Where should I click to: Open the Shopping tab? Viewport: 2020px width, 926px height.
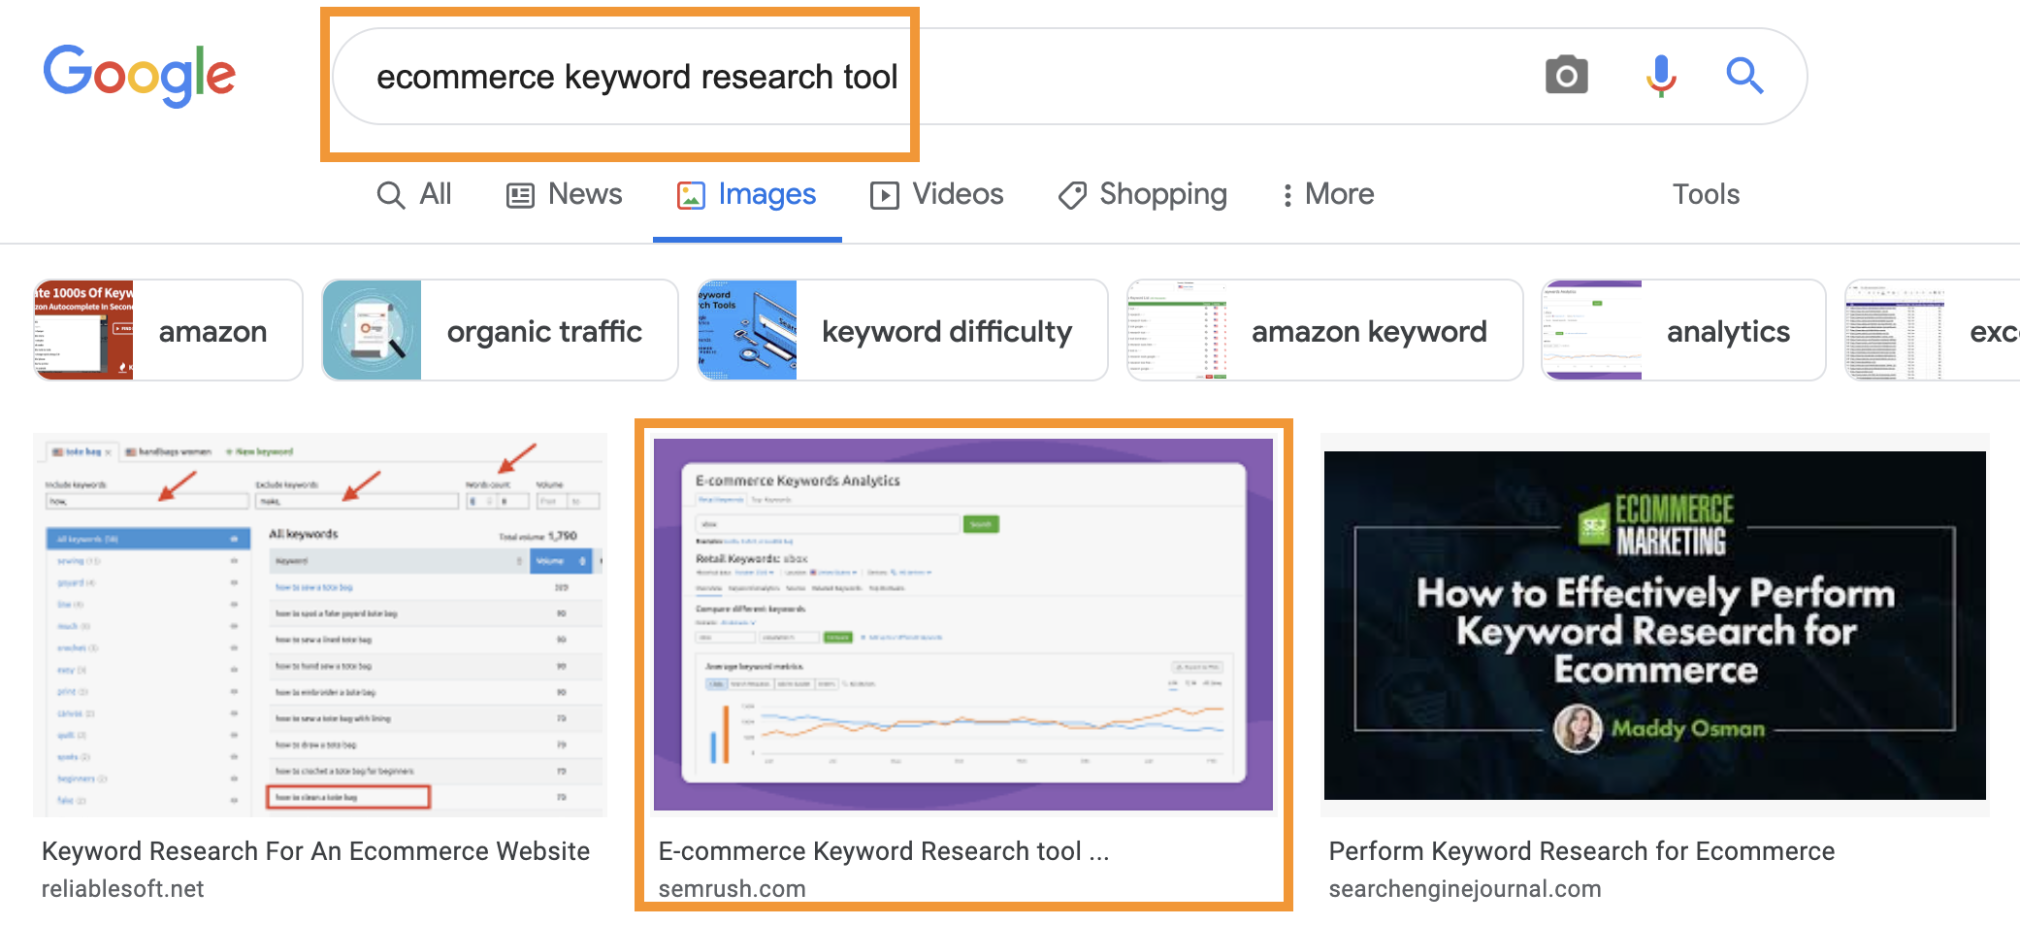coord(1142,194)
